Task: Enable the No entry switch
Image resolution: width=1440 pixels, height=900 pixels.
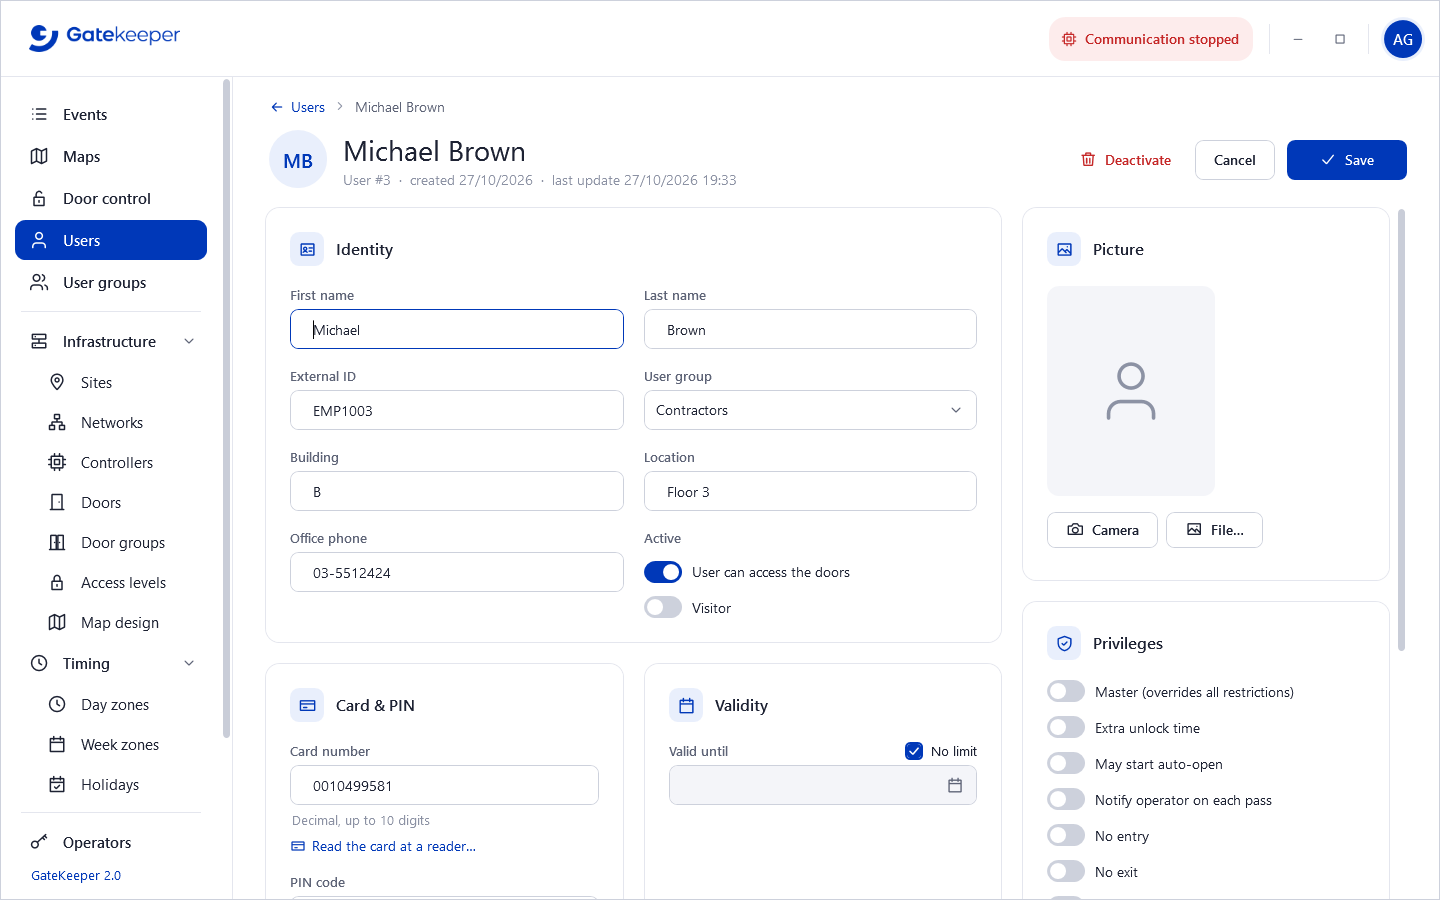Action: tap(1066, 836)
